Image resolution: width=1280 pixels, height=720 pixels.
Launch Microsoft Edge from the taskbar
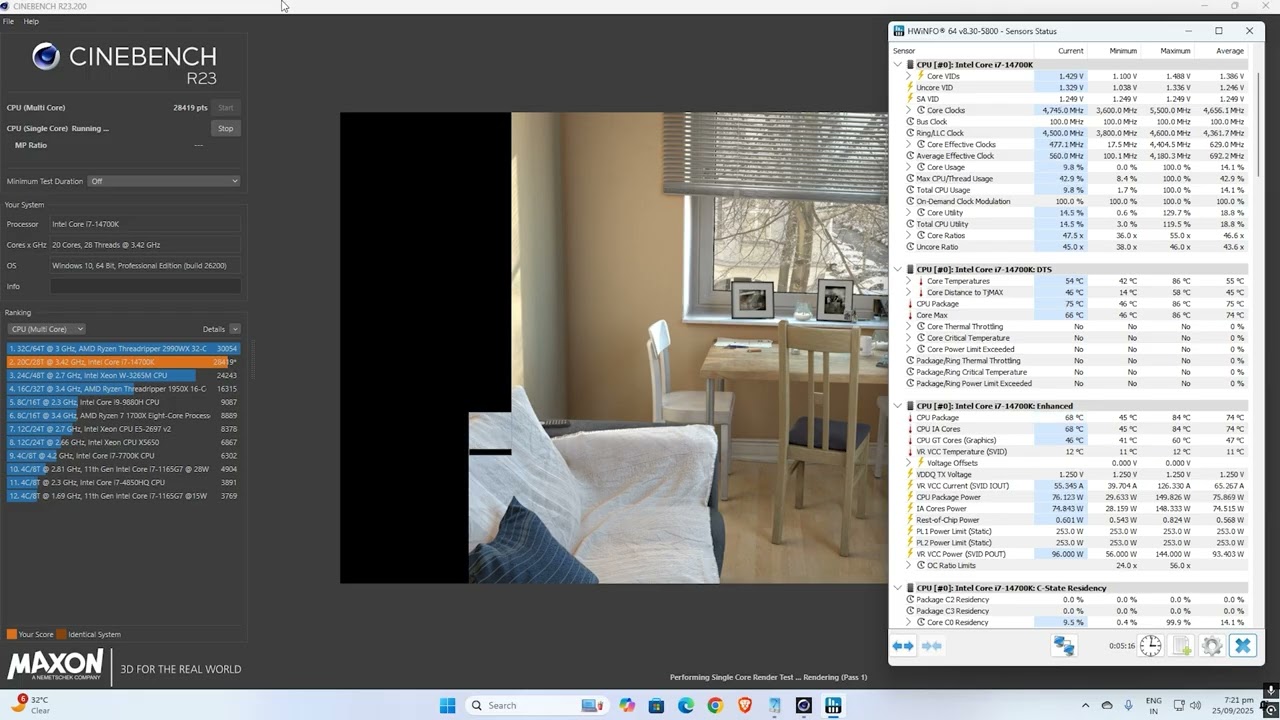686,705
